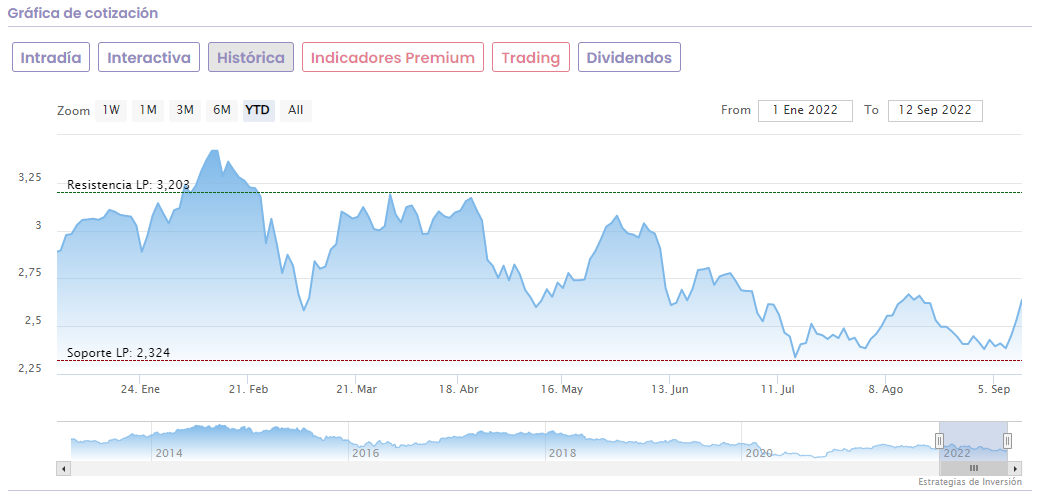Set zoom range to 1W
Viewport: 1040px width, 501px height.
tap(111, 110)
